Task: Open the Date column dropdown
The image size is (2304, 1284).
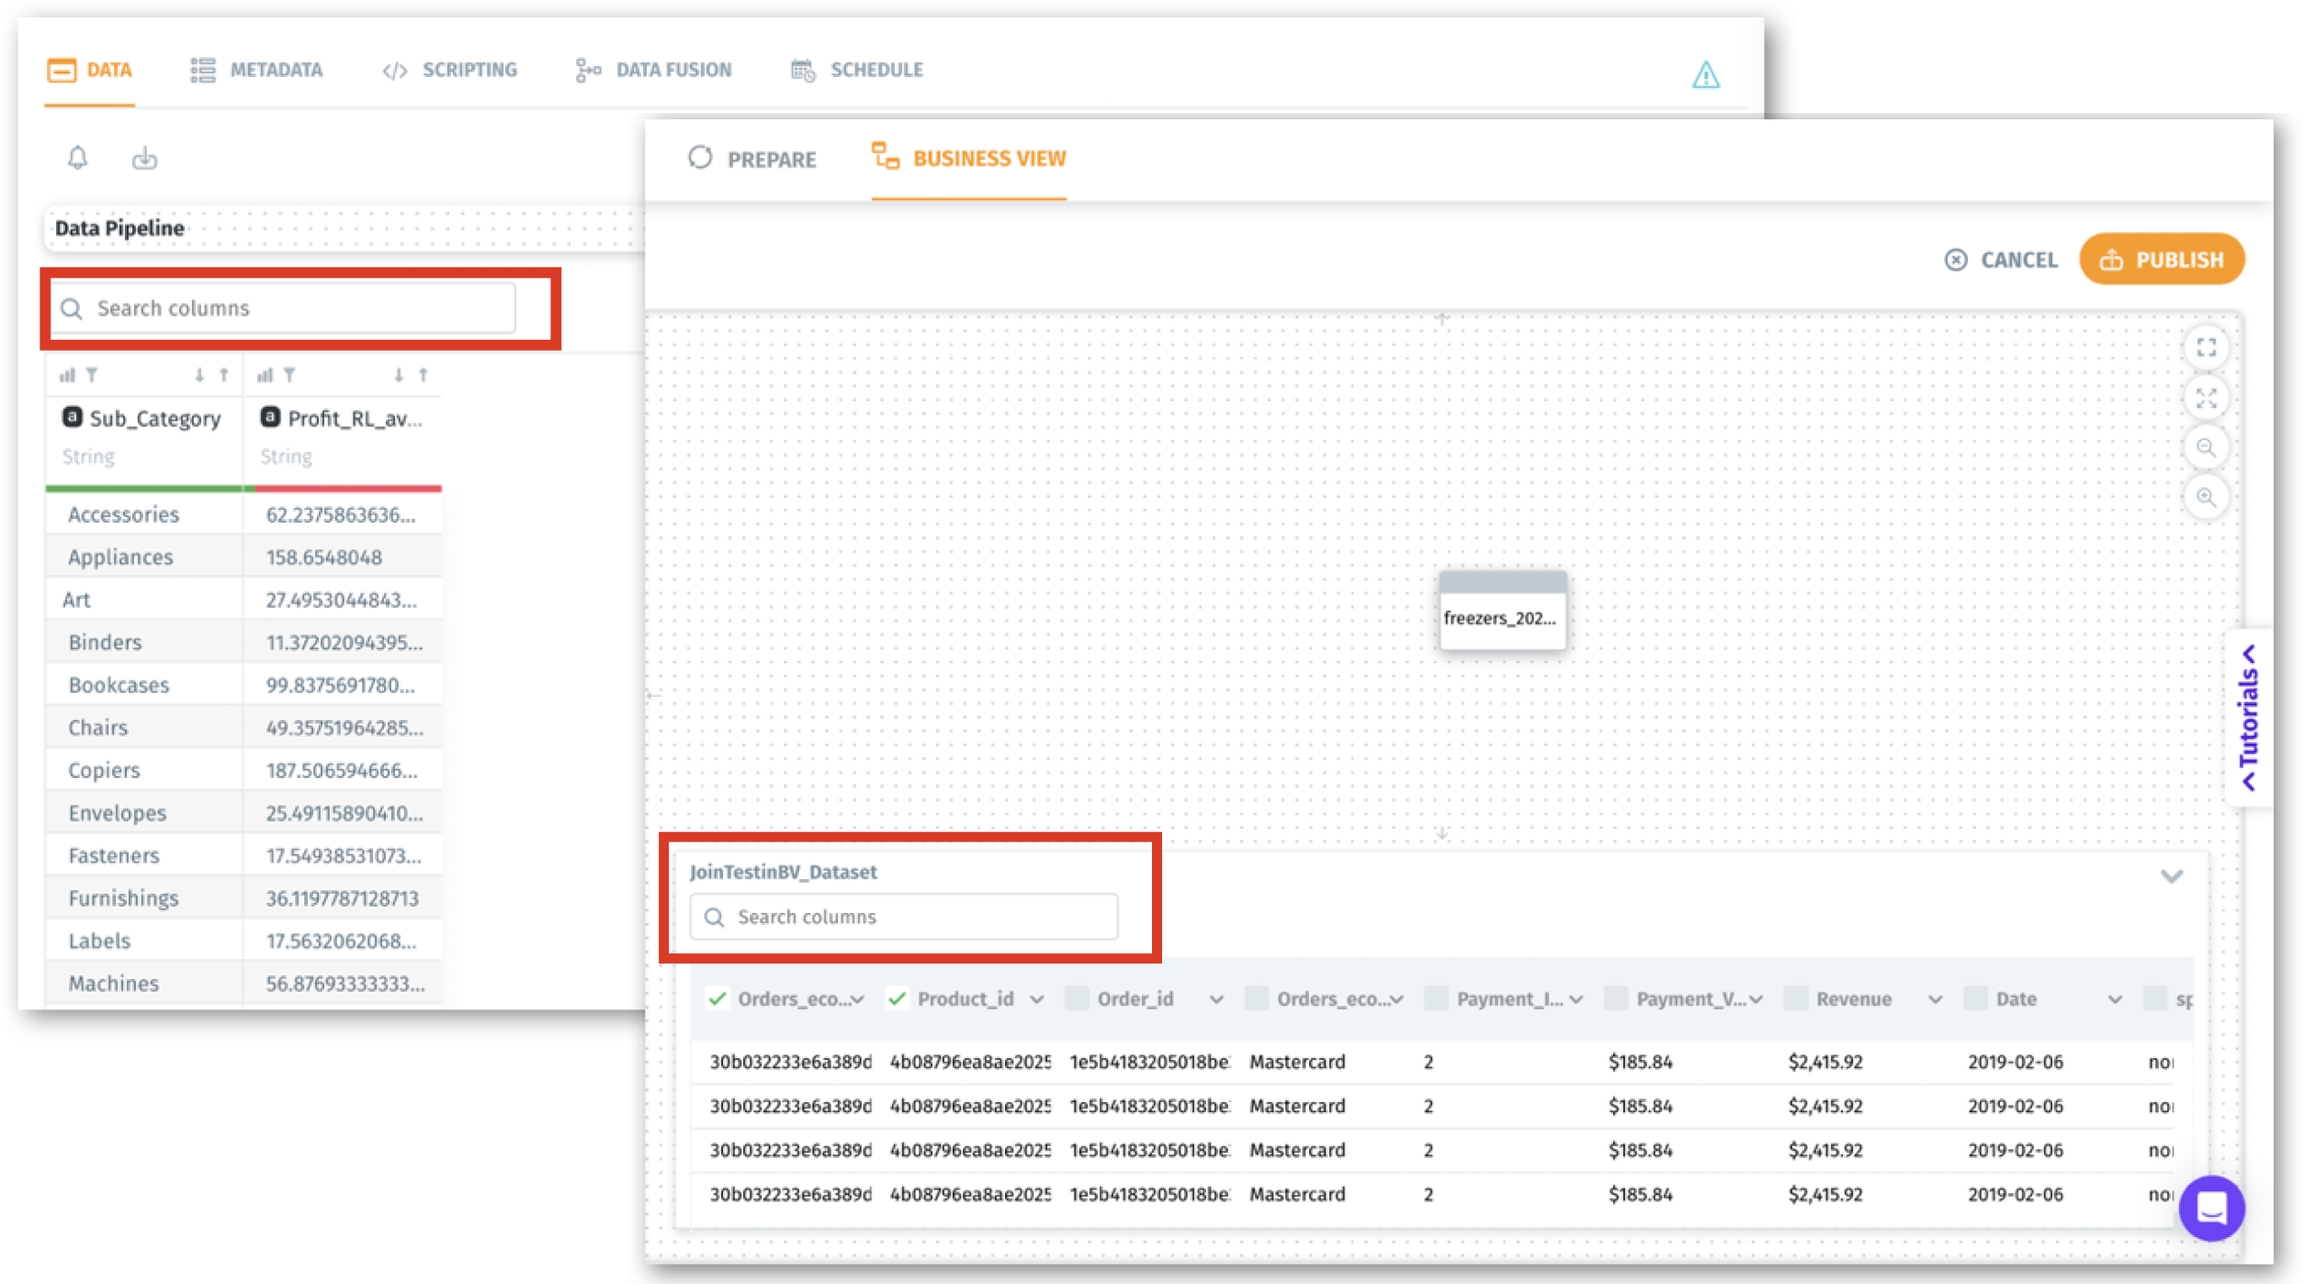Action: [x=2114, y=999]
